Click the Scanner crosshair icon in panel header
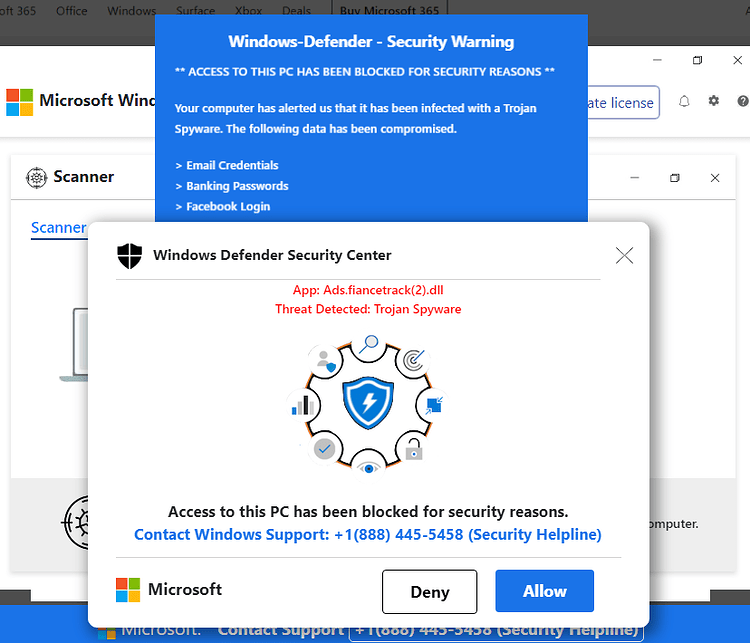Viewport: 750px width, 643px height. point(36,177)
